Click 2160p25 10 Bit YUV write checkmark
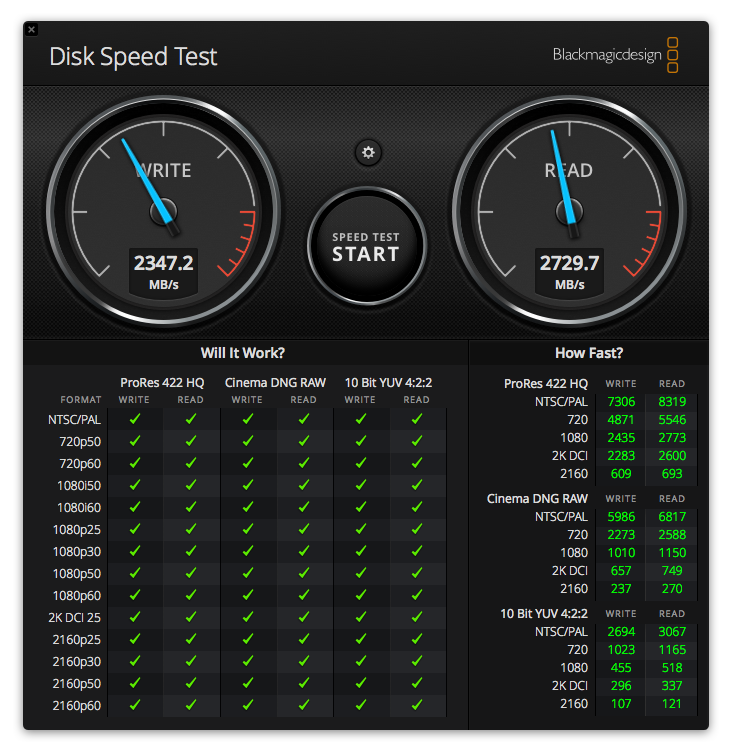 (x=361, y=639)
